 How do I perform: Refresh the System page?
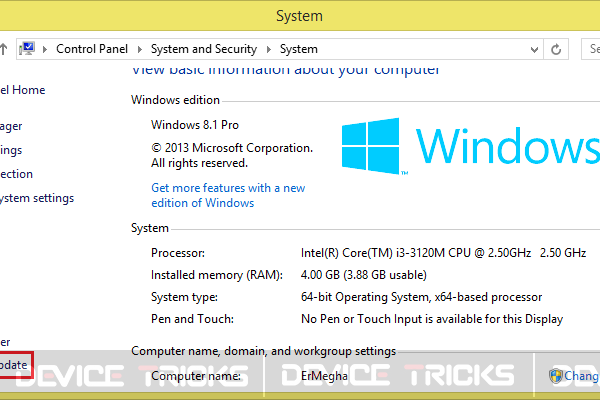[556, 49]
